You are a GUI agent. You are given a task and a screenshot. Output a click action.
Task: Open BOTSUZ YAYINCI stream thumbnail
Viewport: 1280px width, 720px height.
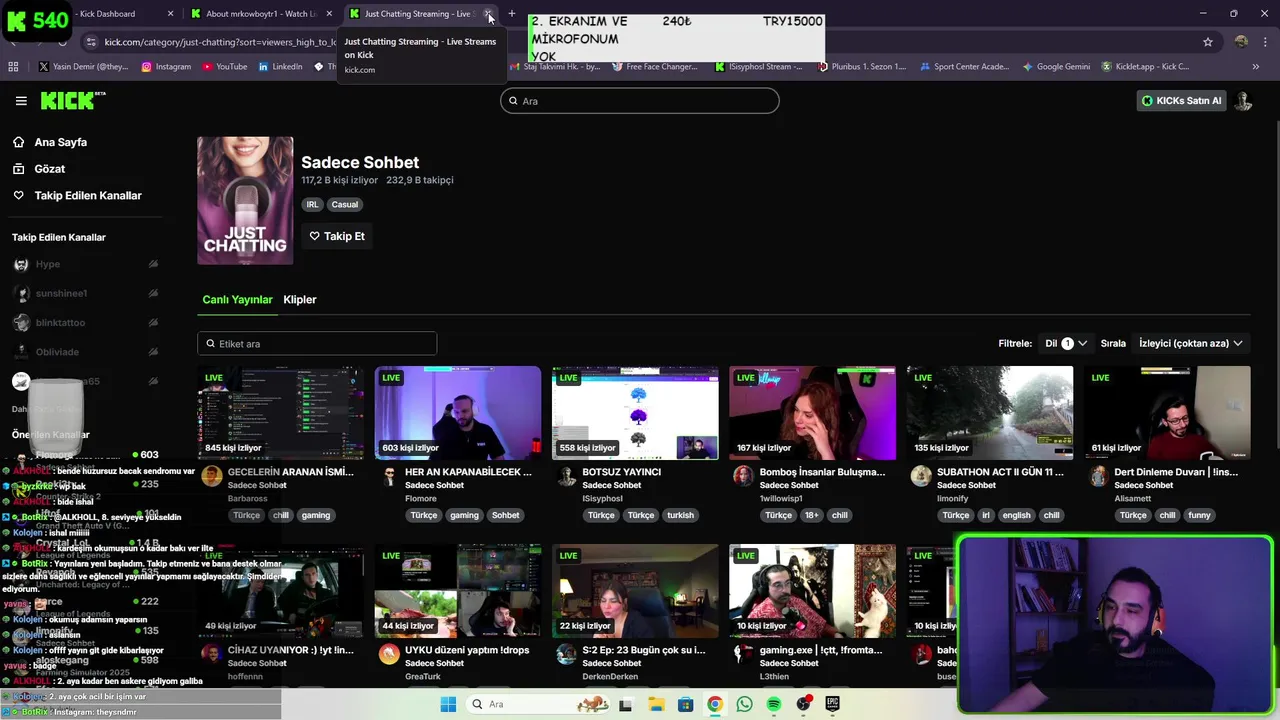point(635,413)
